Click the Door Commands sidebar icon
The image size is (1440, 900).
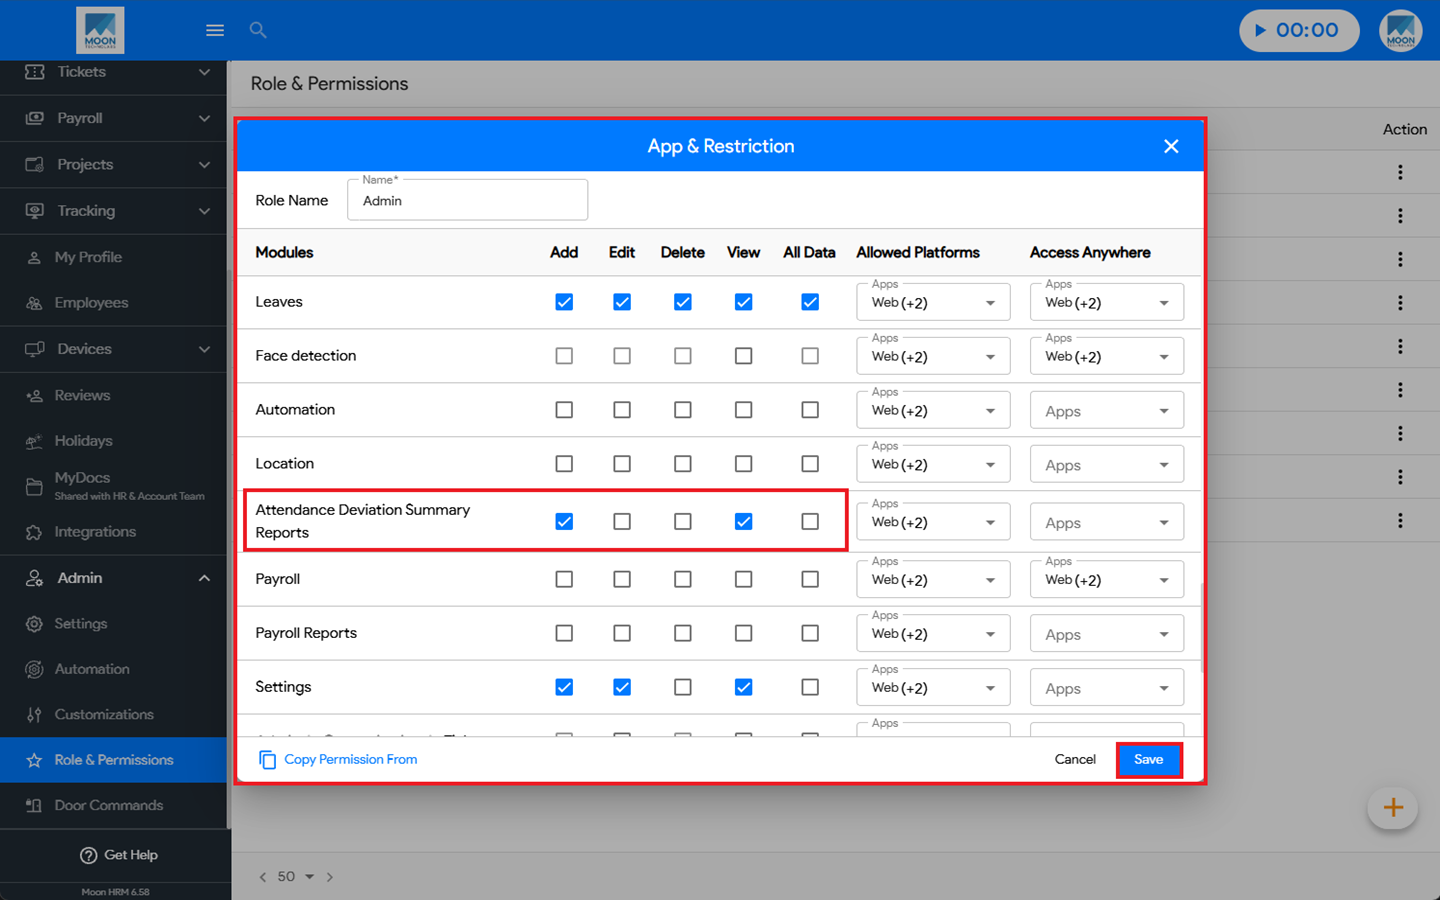pos(34,806)
